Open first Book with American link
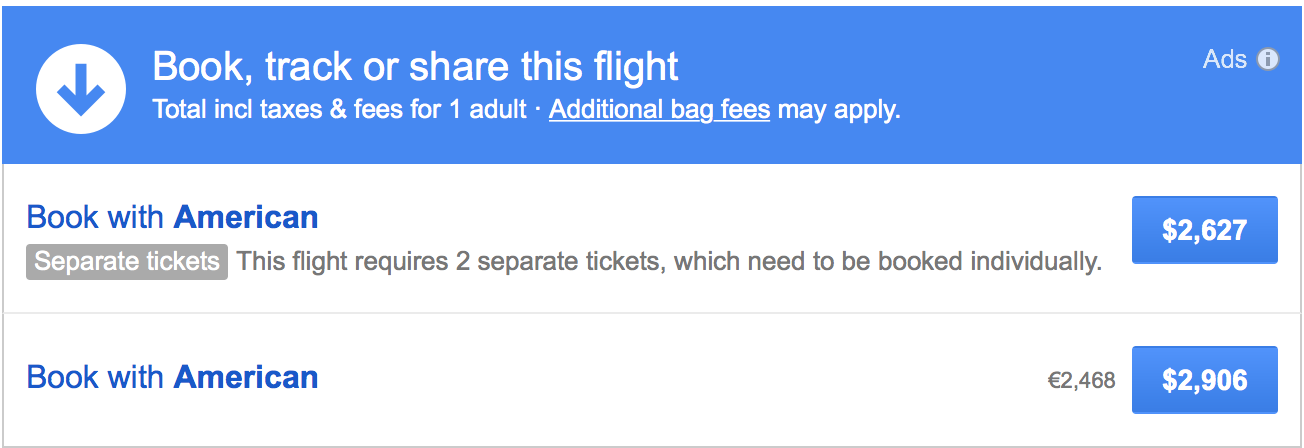1304x448 pixels. (x=172, y=217)
